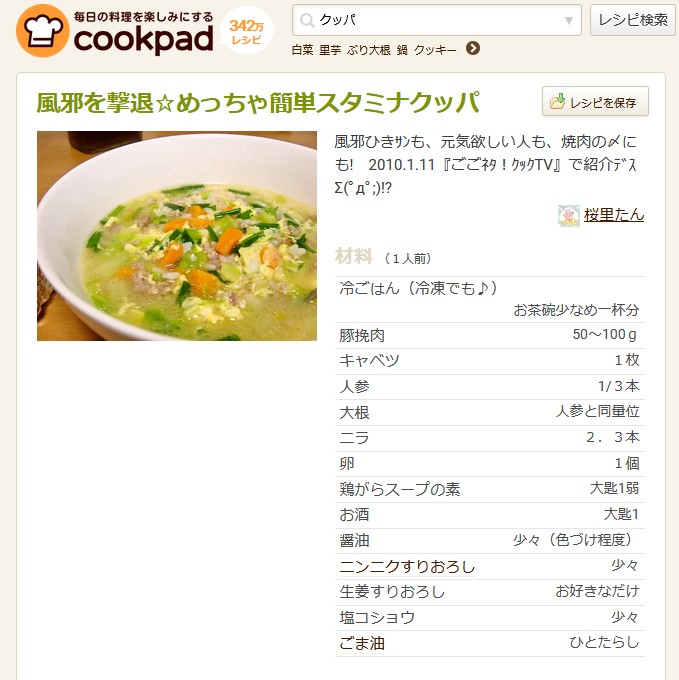679x680 pixels.
Task: Select the クッキー trending keyword
Action: (x=435, y=50)
